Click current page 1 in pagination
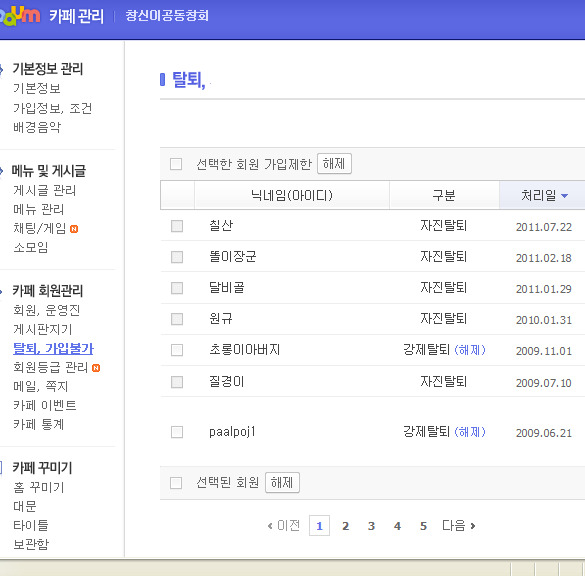Viewport: 585px width, 576px height. point(319,526)
